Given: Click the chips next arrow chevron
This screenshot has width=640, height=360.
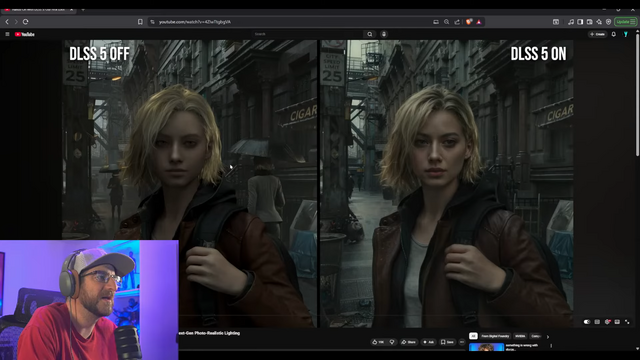Looking at the screenshot, I should coord(548,337).
